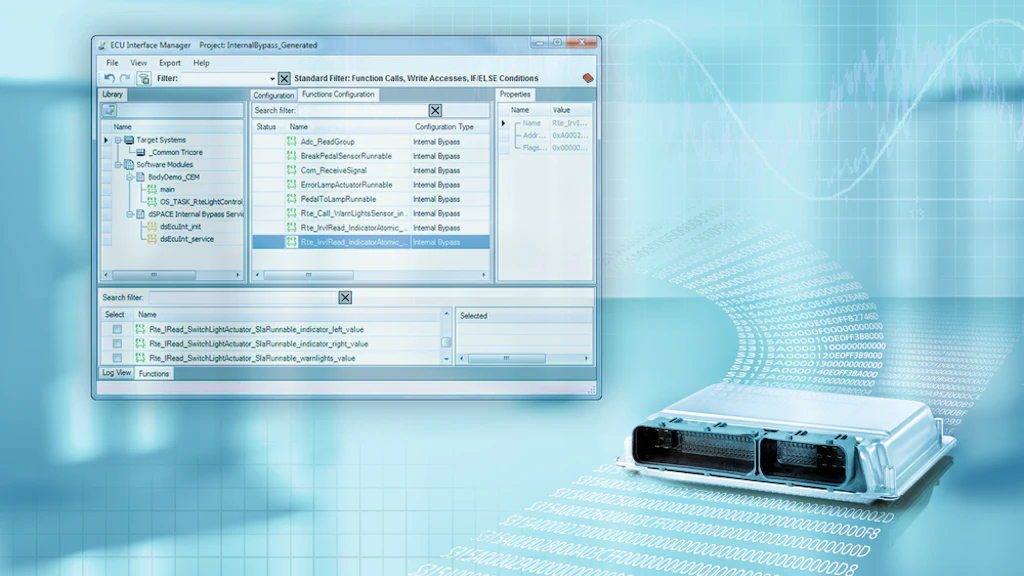Click the function icon for Adc_ReadGroup
Image resolution: width=1024 pixels, height=576 pixels.
tap(291, 142)
